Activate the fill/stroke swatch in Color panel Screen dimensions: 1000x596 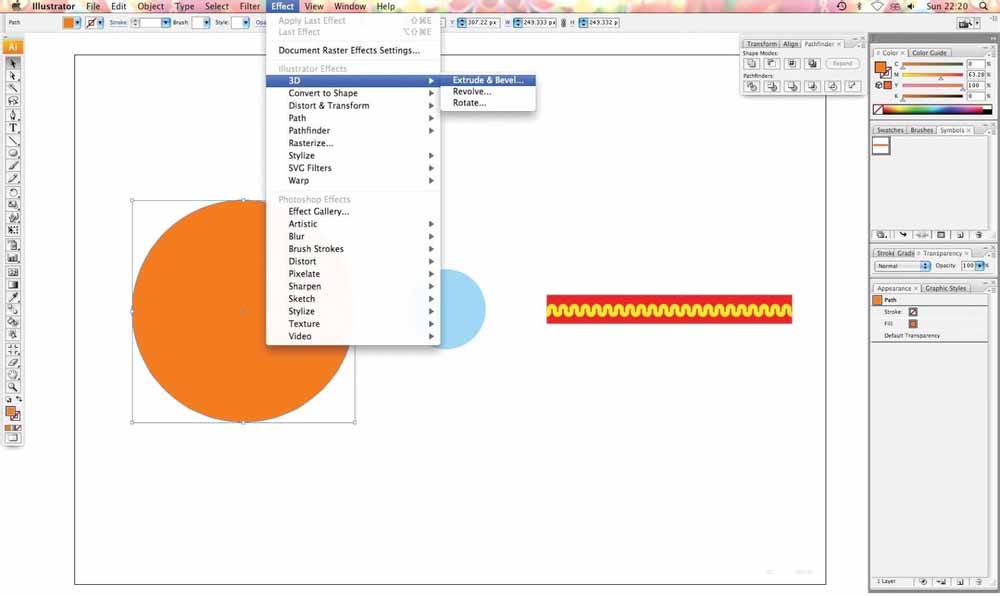coord(883,69)
